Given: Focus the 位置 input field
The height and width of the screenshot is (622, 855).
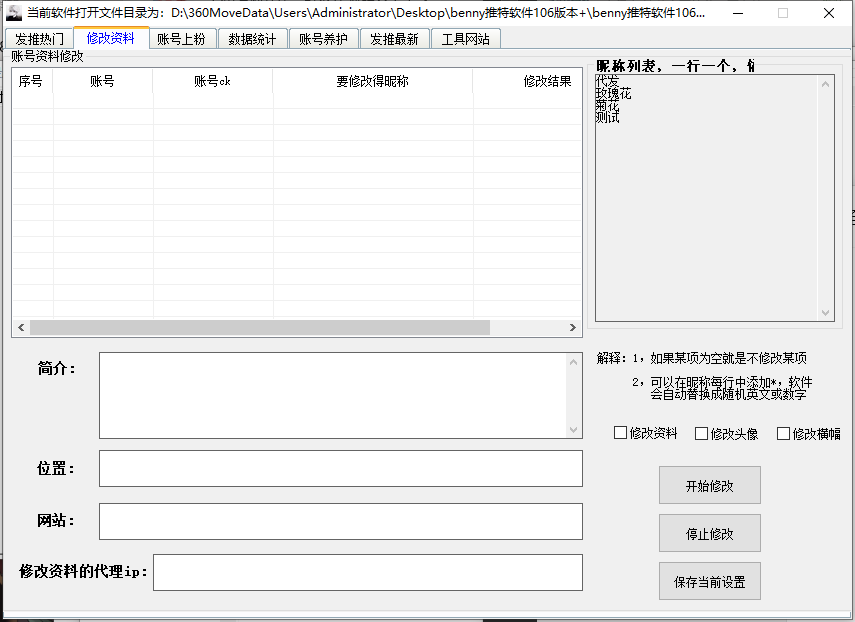Looking at the screenshot, I should (340, 468).
